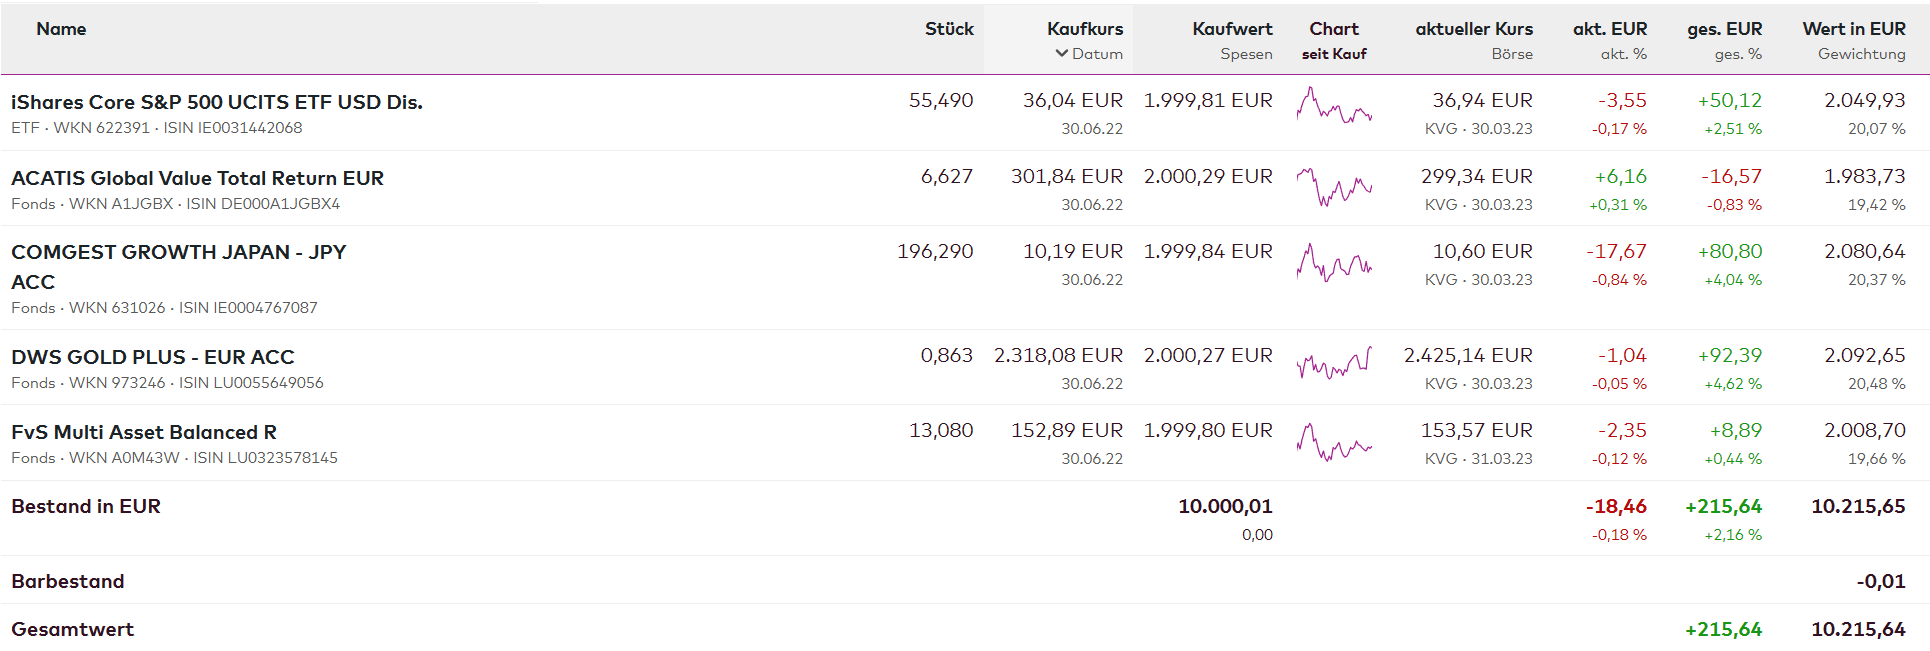Sort by Kaufwert column header

click(x=1232, y=29)
